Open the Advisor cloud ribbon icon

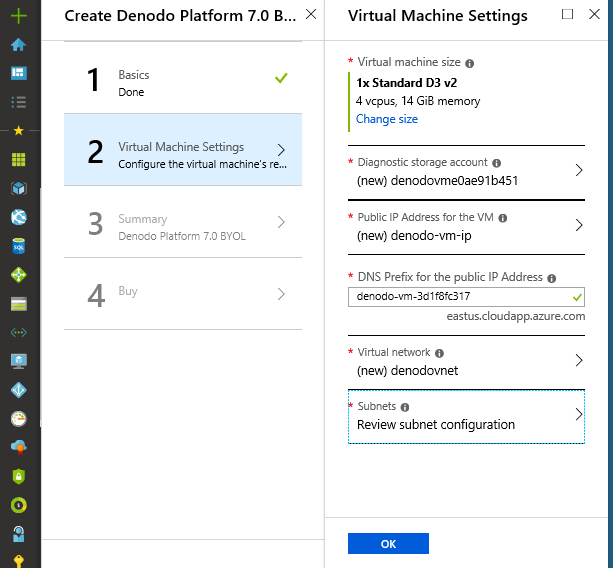point(18,448)
